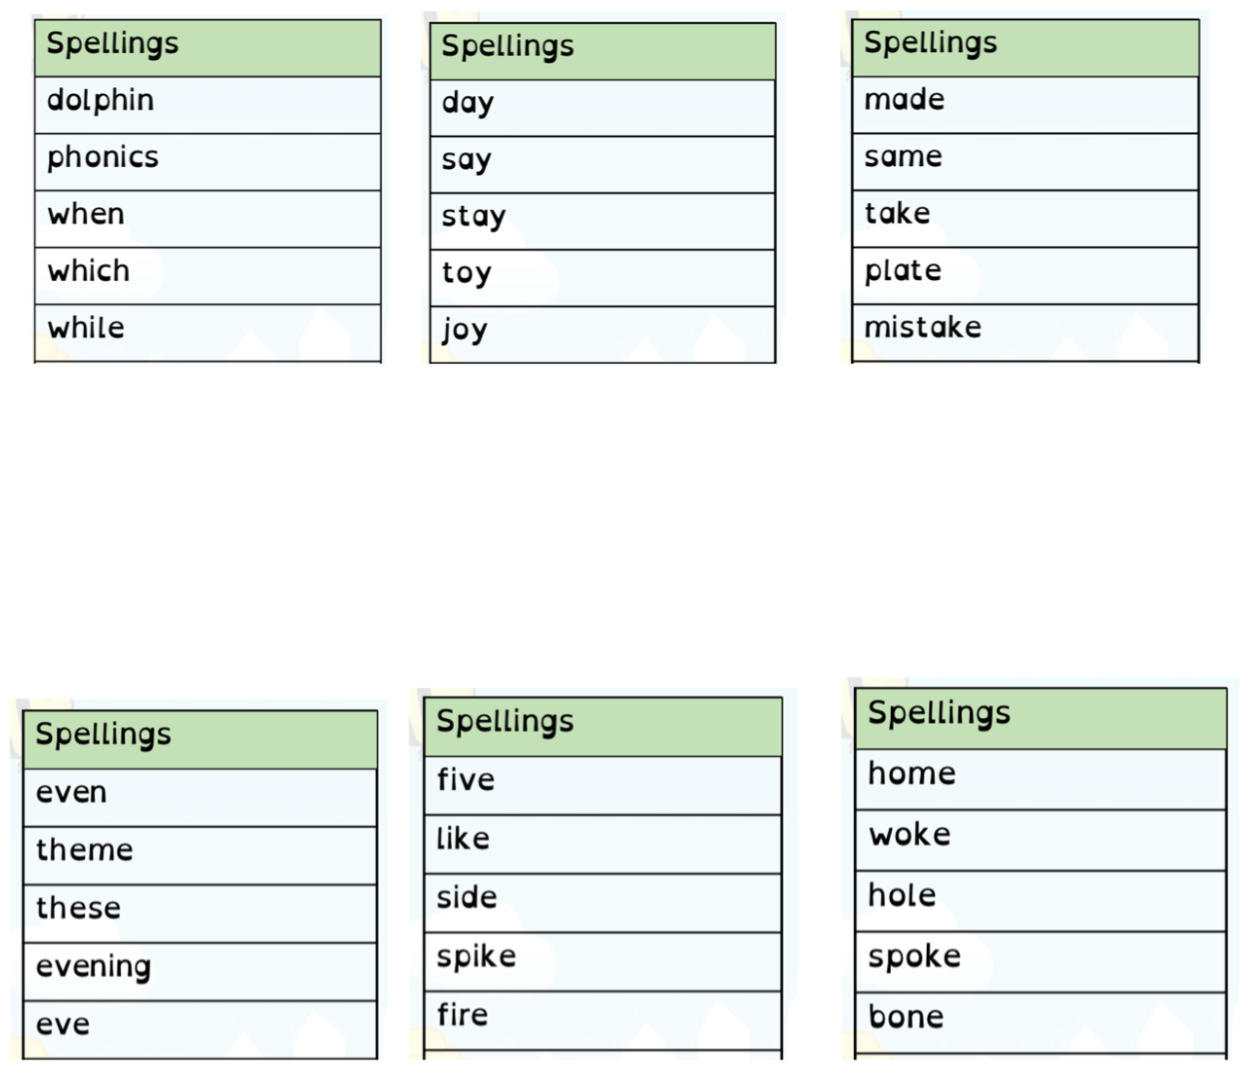Select the word 'while'

(x=86, y=328)
